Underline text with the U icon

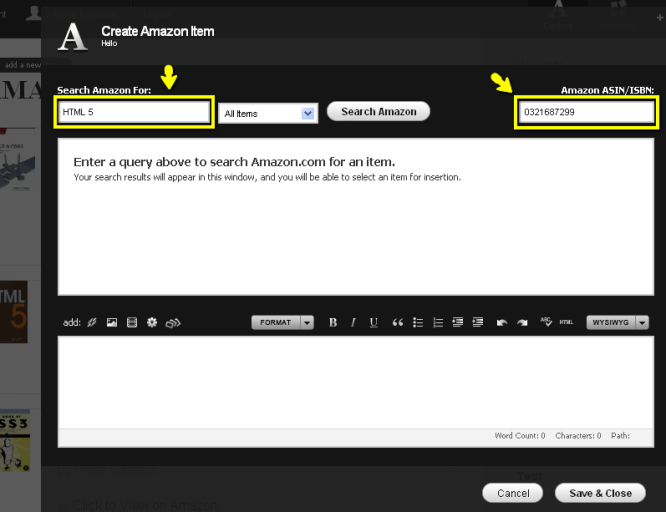(x=374, y=323)
